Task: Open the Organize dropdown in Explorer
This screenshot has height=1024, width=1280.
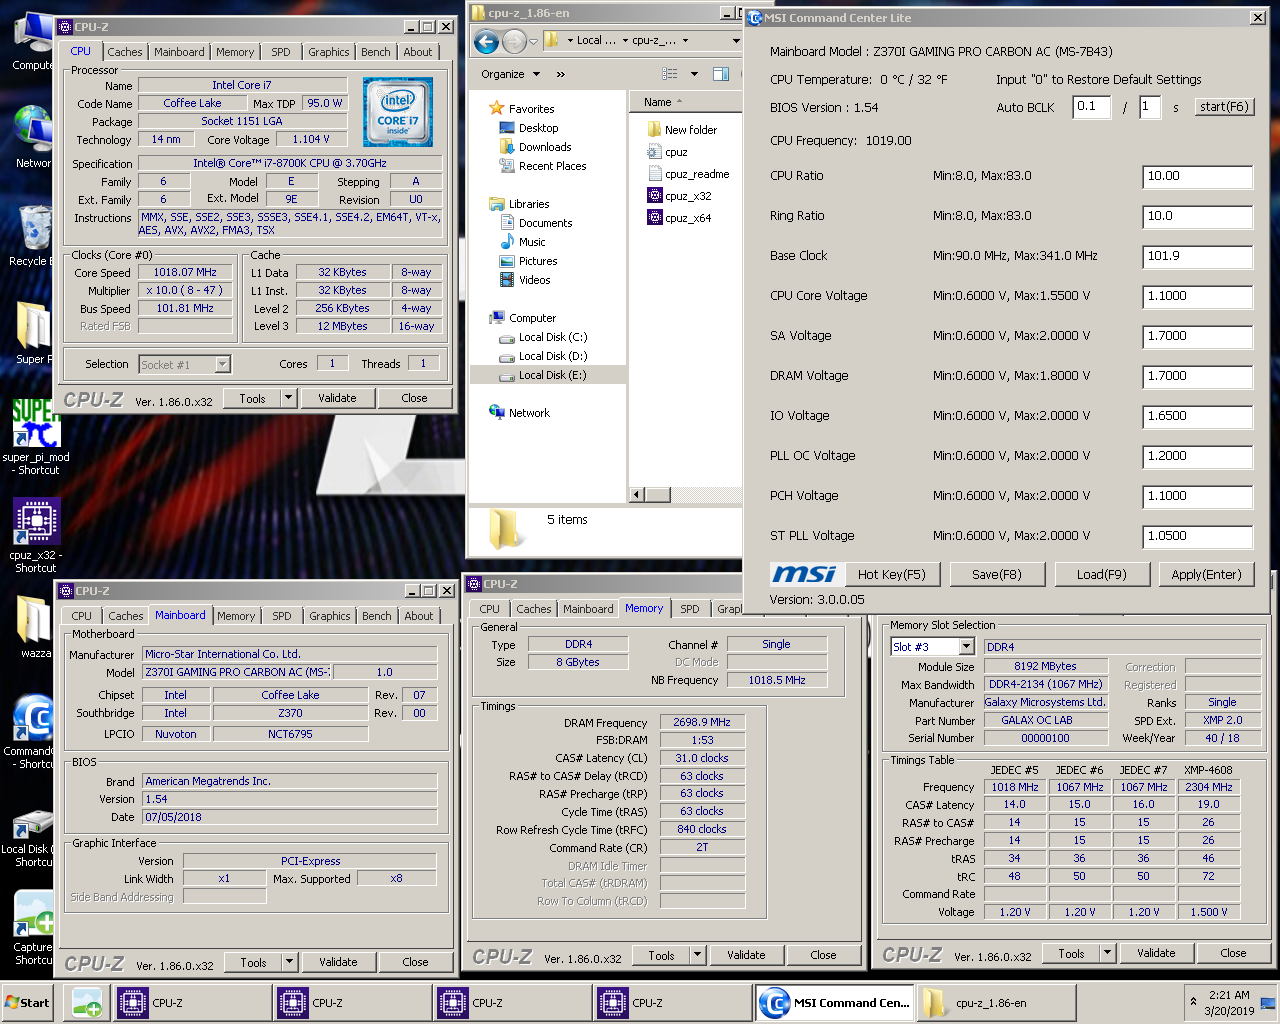Action: (x=510, y=74)
